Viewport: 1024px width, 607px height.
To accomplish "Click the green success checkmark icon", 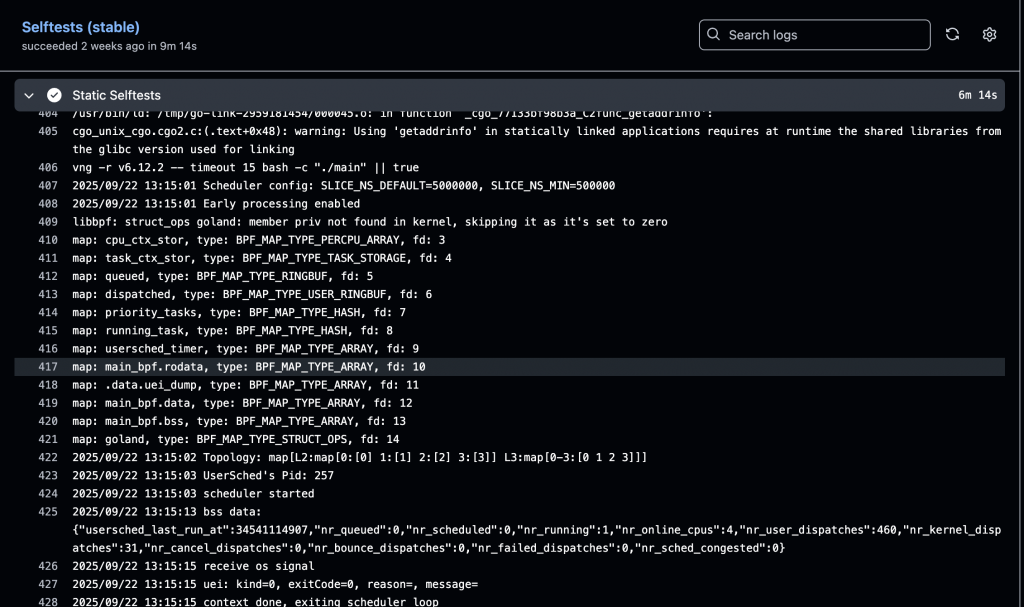I will (54, 95).
